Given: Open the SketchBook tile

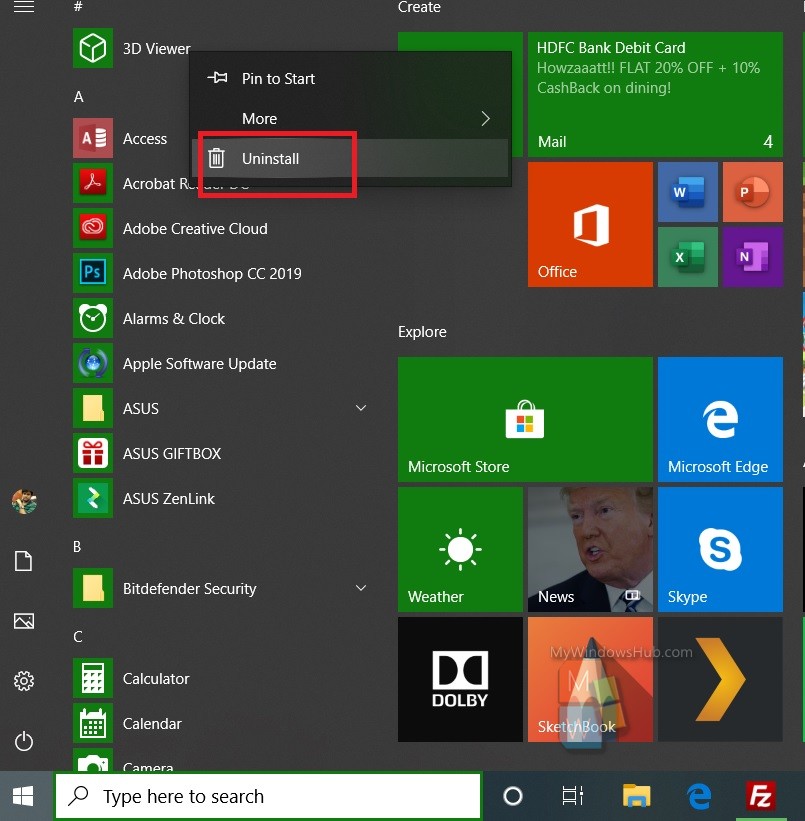Looking at the screenshot, I should 590,679.
